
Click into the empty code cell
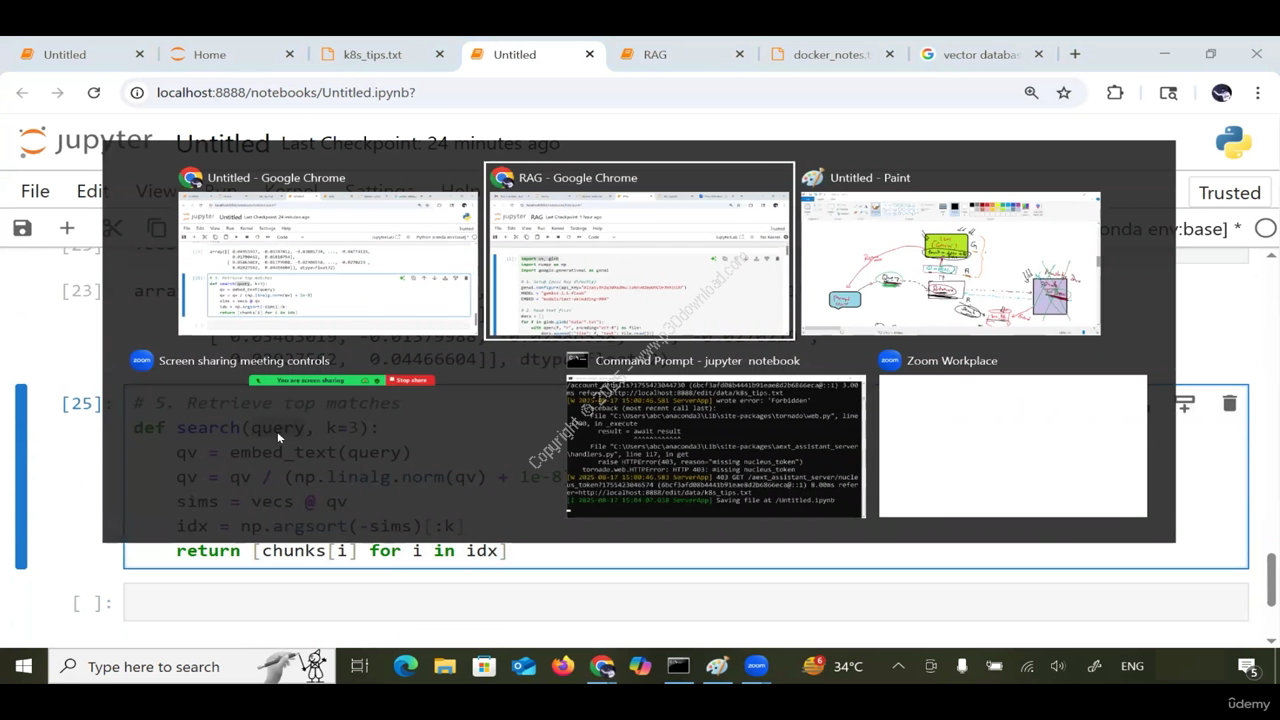[x=686, y=603]
